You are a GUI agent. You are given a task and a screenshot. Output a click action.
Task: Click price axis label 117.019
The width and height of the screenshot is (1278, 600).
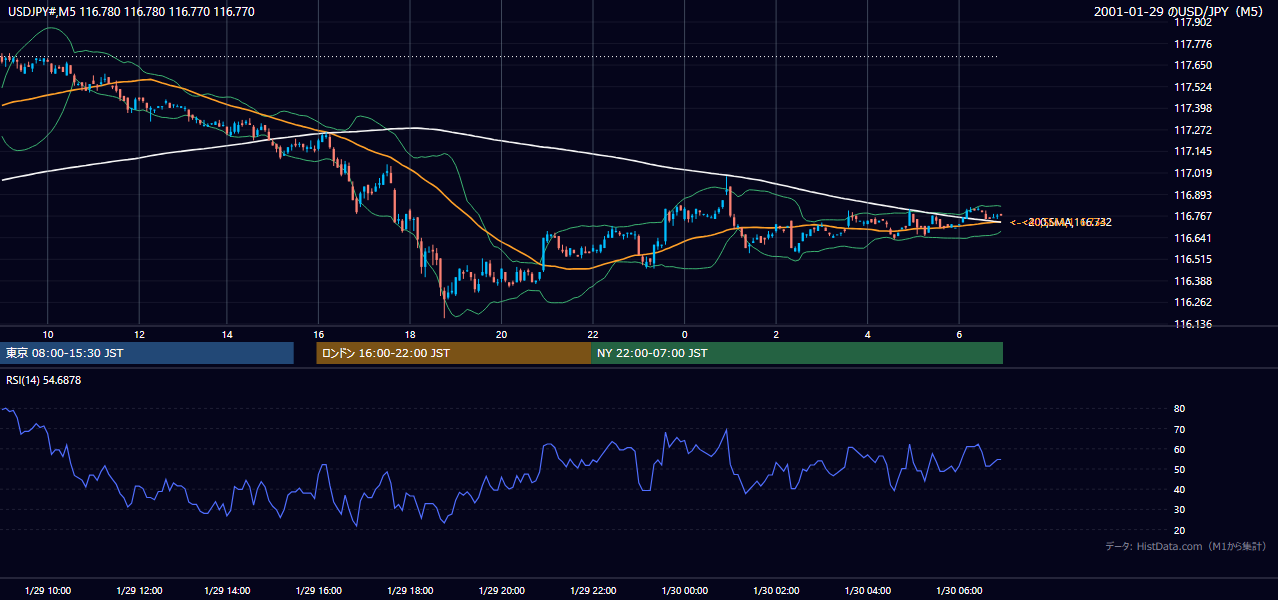[x=1192, y=173]
